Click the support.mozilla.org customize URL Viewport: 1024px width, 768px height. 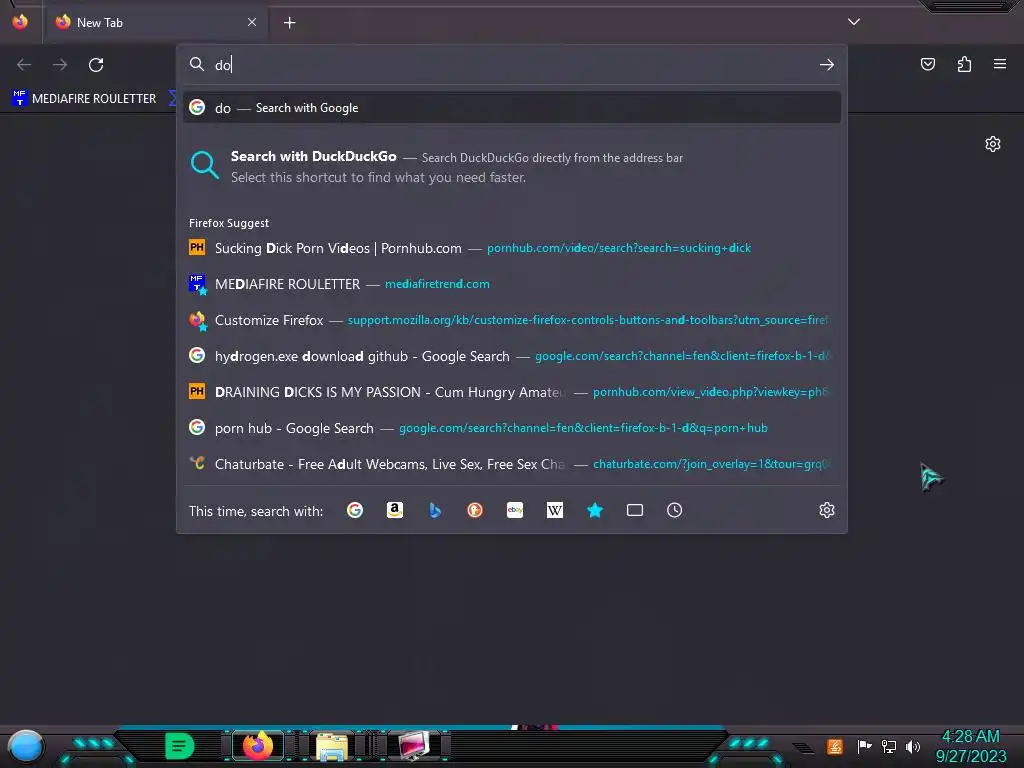click(588, 320)
